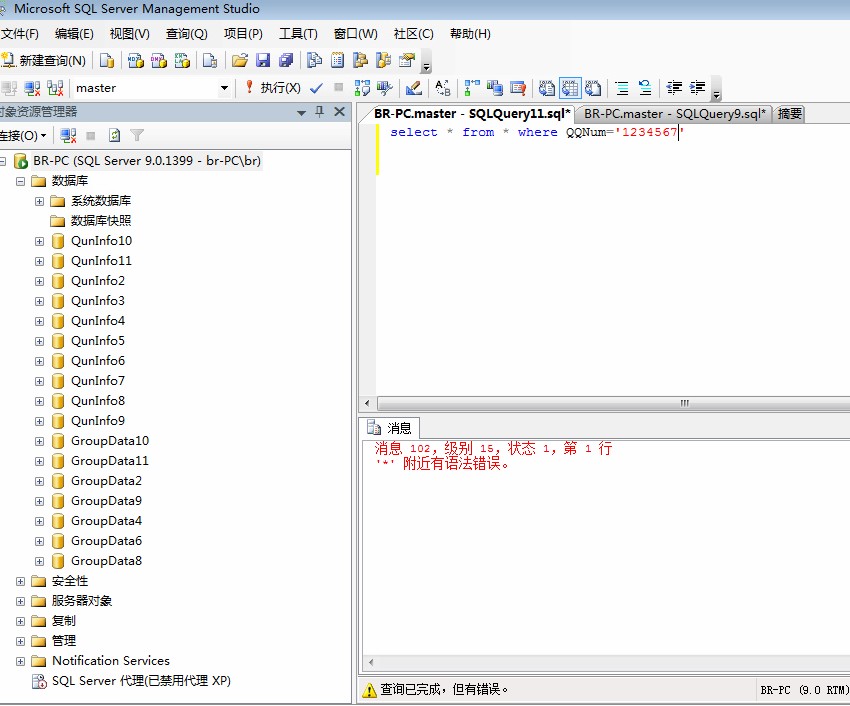Switch to the SQLQuery9.sql tab
The height and width of the screenshot is (706, 850).
[x=674, y=114]
